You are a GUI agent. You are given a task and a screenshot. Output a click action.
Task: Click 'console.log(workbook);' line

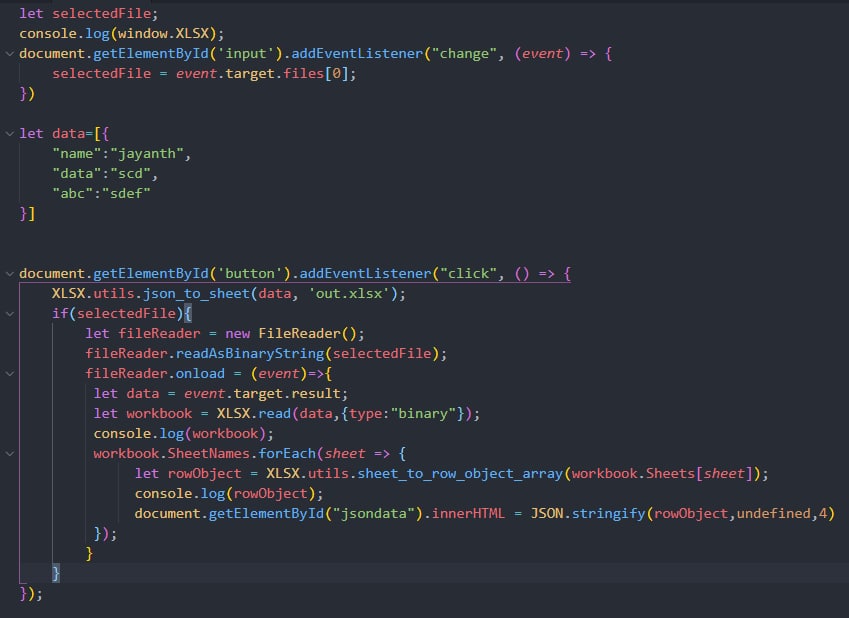coord(184,434)
